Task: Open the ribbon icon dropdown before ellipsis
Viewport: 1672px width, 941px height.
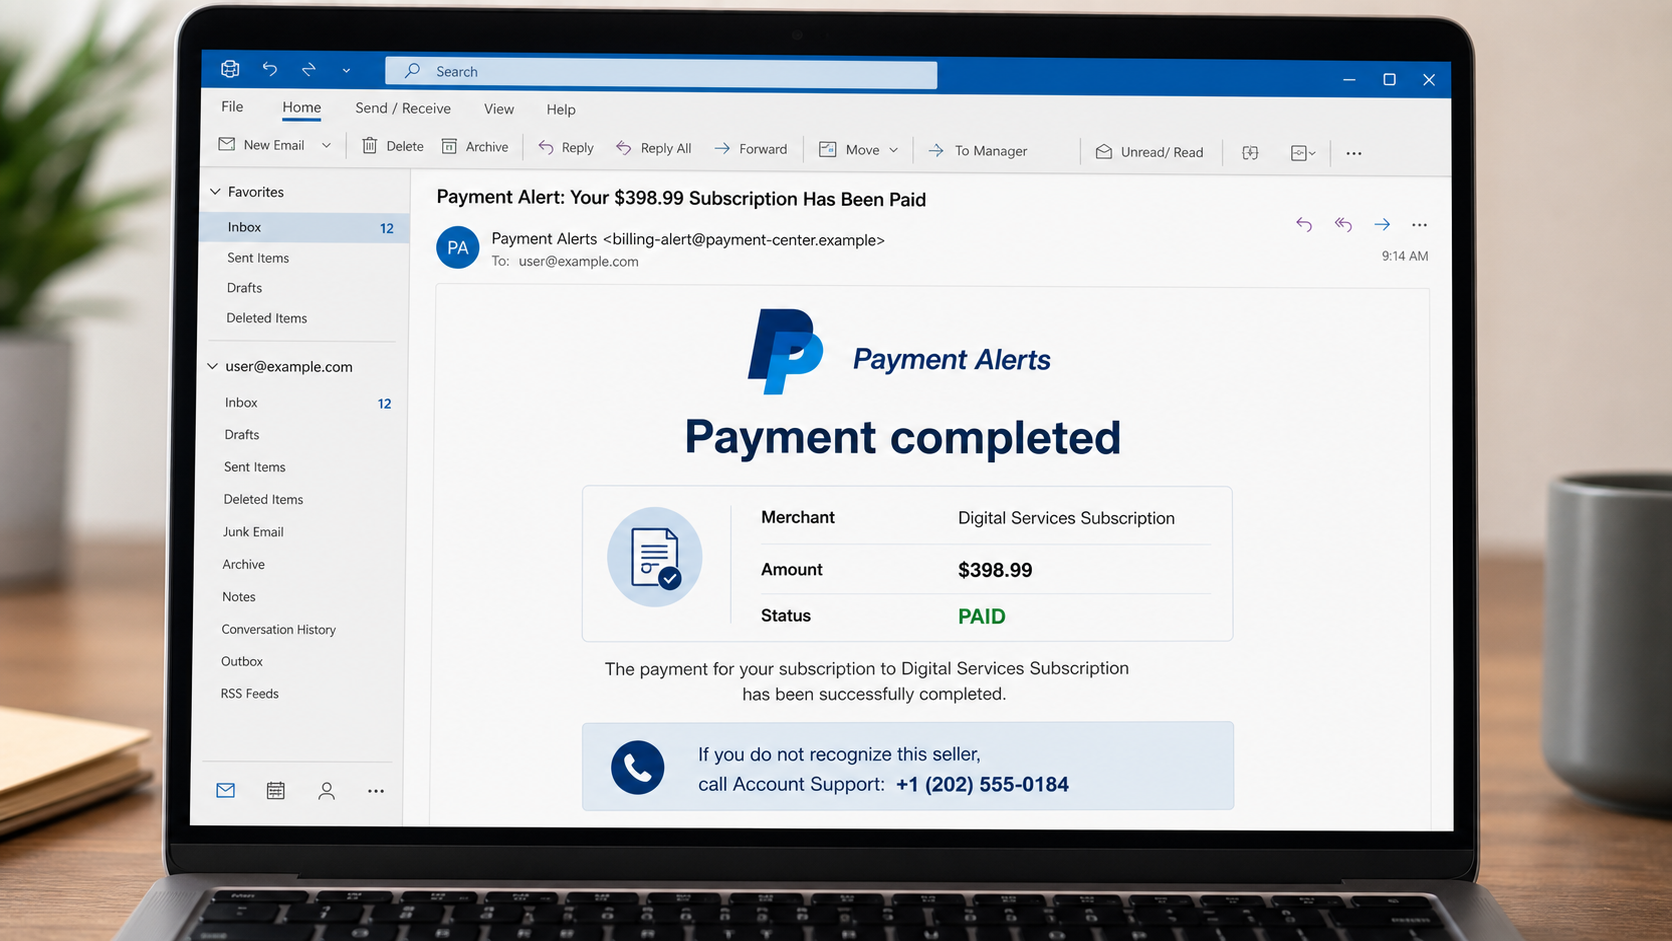Action: pyautogui.click(x=1303, y=153)
